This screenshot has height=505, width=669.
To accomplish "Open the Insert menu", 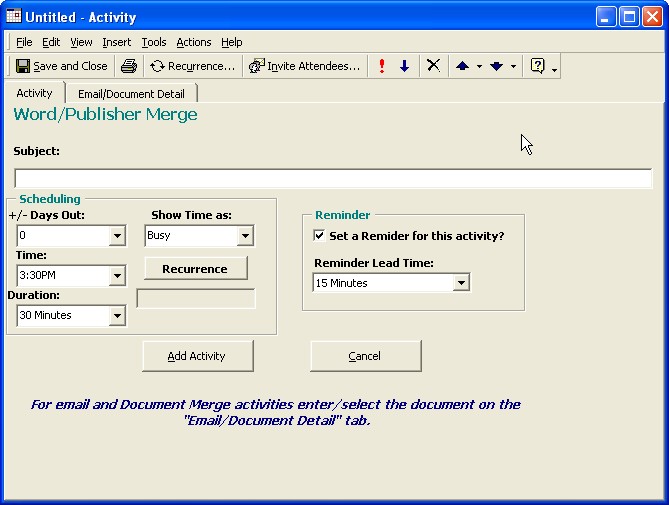I will pos(116,42).
